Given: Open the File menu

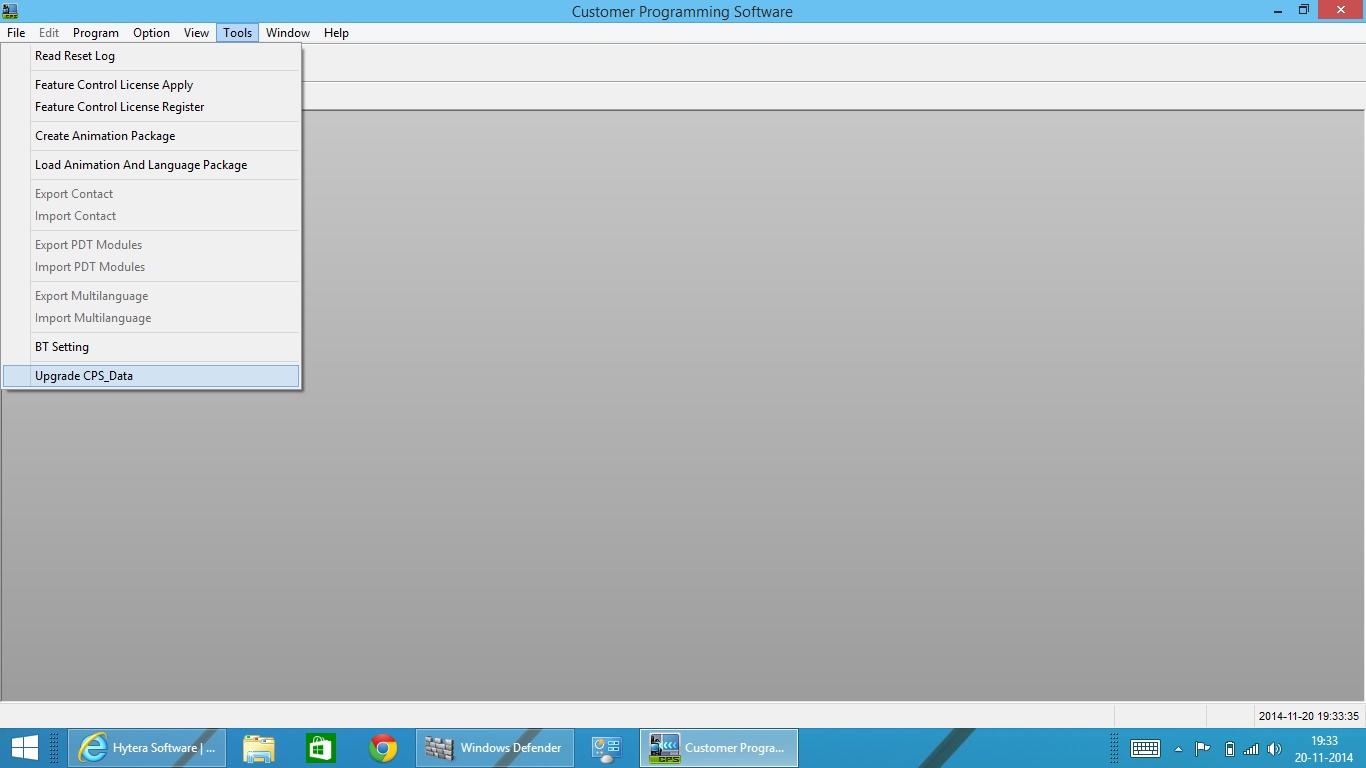Looking at the screenshot, I should point(16,33).
